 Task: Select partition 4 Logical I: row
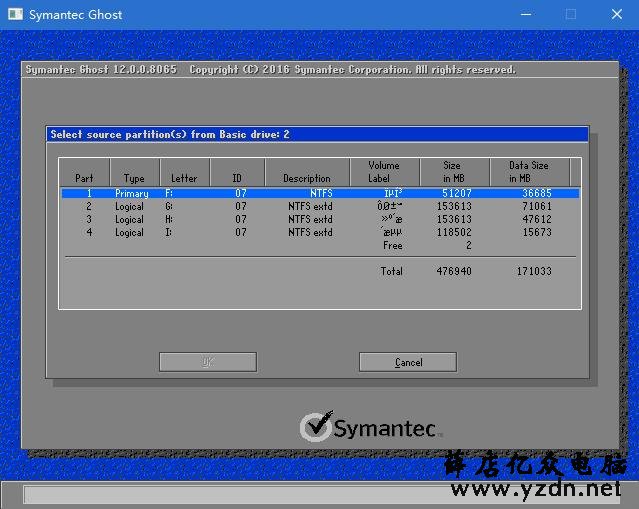click(x=320, y=232)
